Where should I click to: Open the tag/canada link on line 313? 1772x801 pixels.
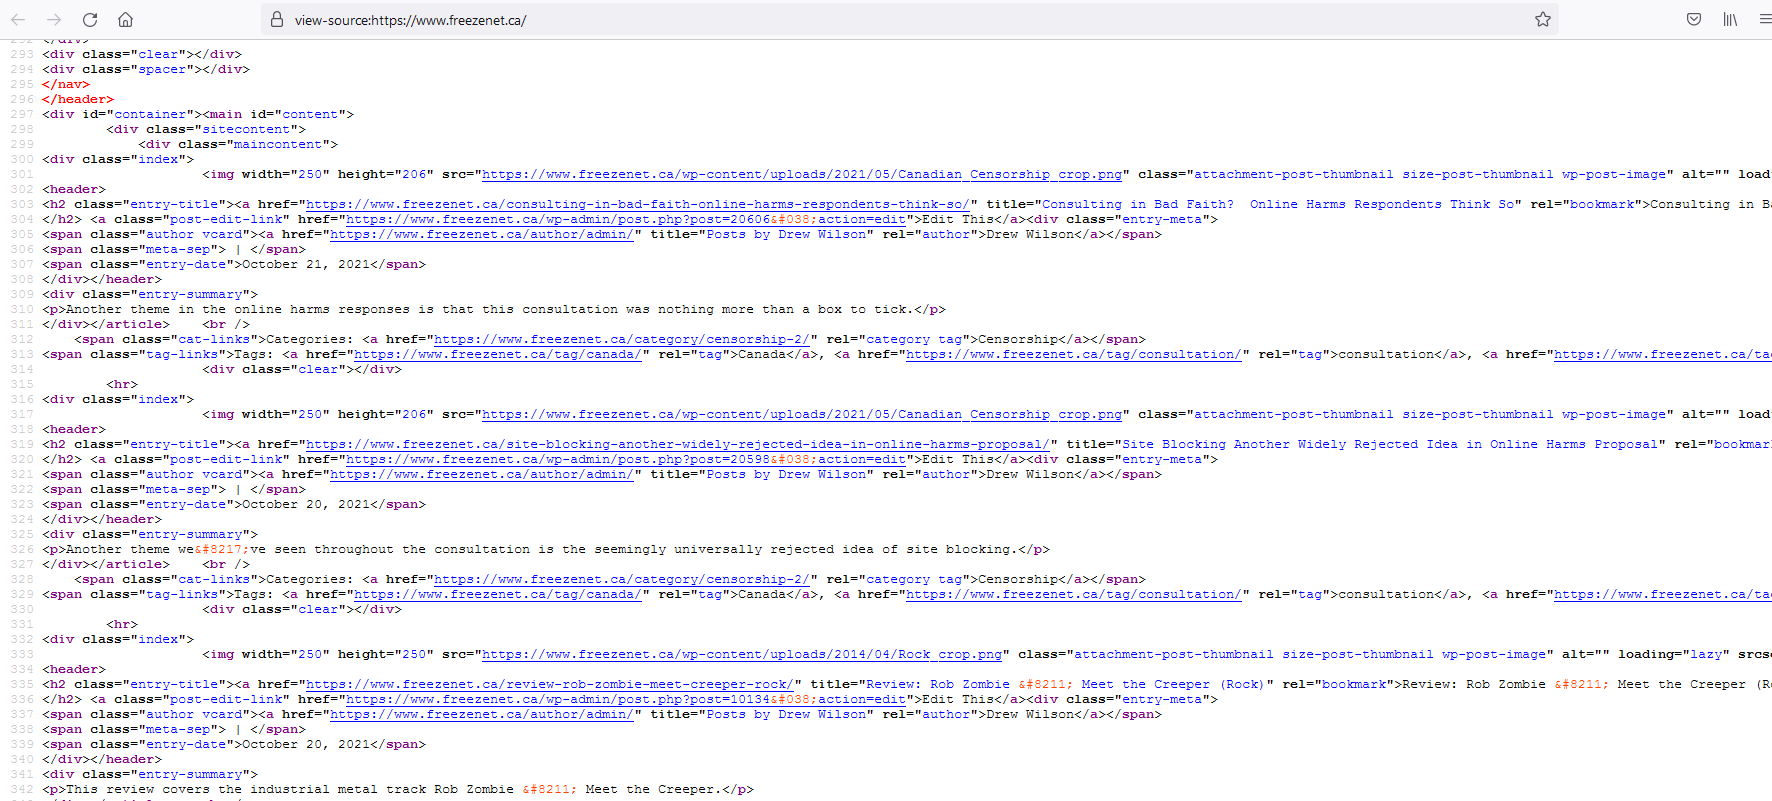(498, 354)
